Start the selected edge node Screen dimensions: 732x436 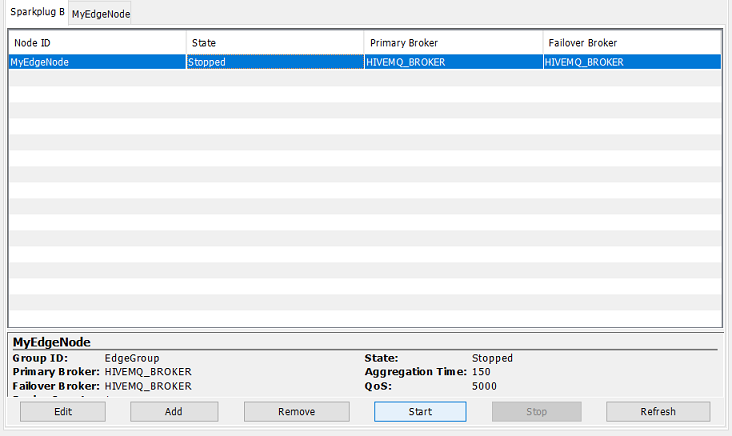pyautogui.click(x=420, y=412)
